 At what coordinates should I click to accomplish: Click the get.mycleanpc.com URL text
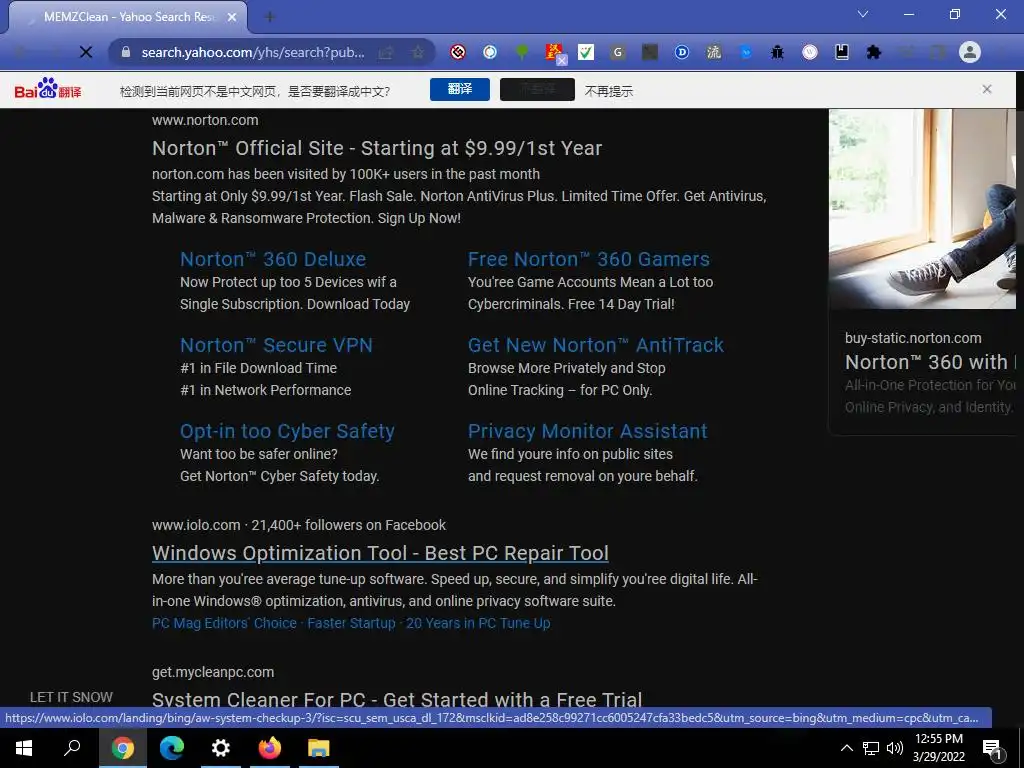(213, 672)
